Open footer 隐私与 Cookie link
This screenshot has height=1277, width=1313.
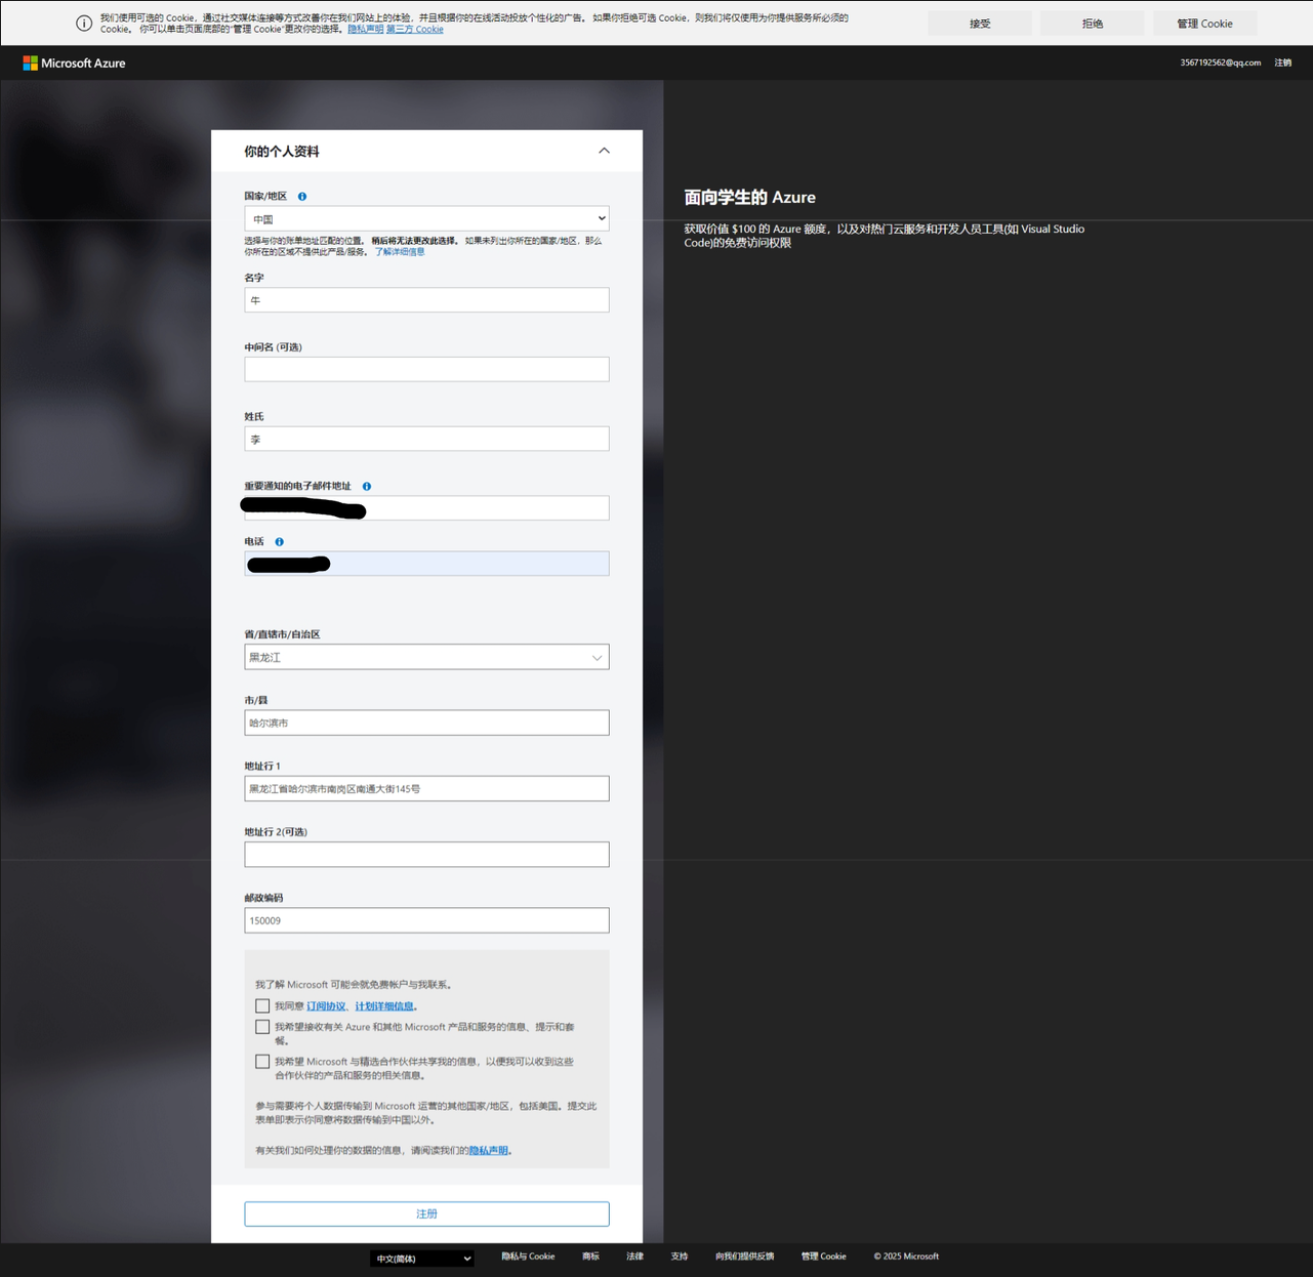point(528,1256)
